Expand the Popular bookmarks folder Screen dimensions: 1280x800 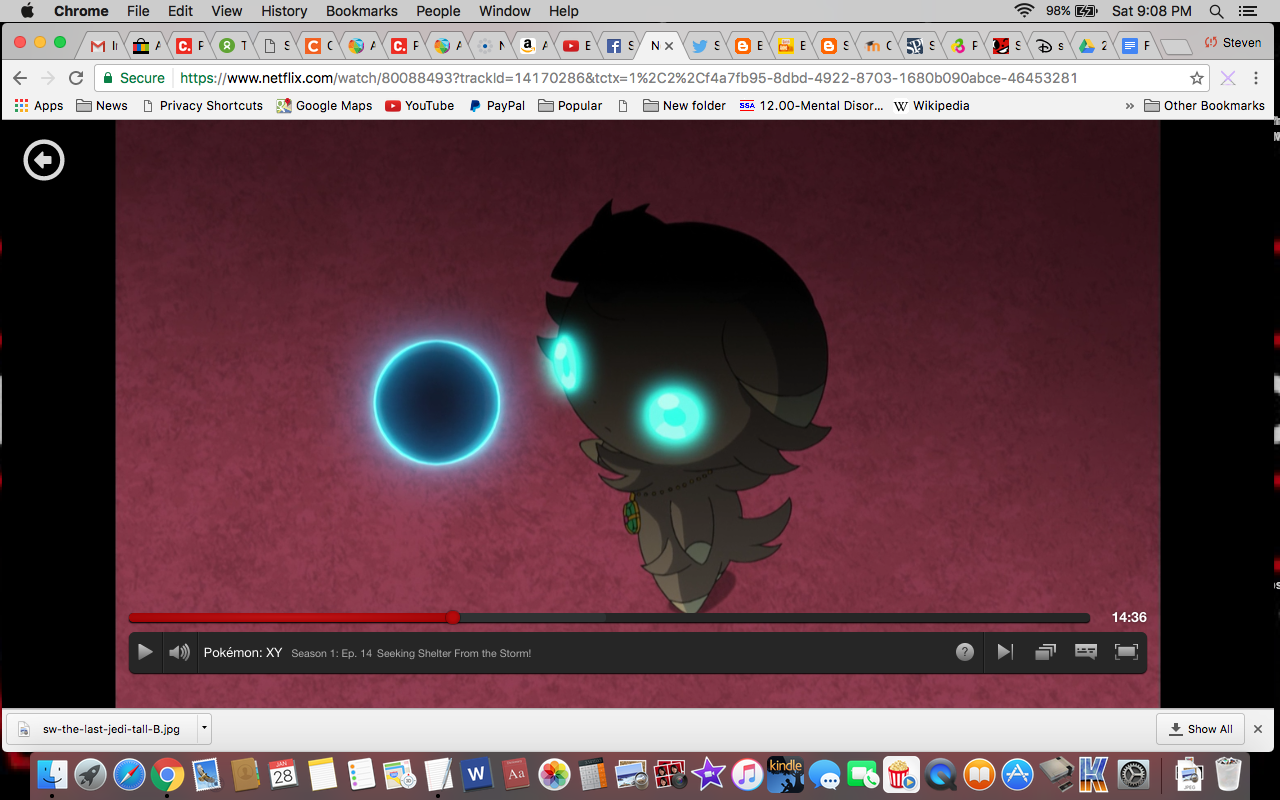570,105
